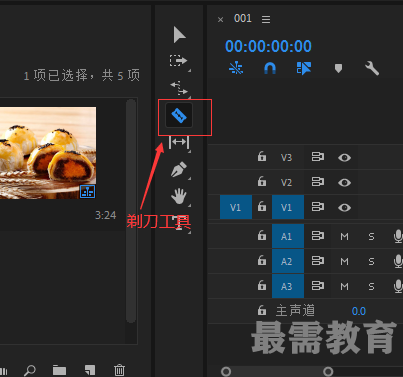Viewport: 403px width, 377px height.
Task: Select the V3 track label
Action: click(x=286, y=157)
